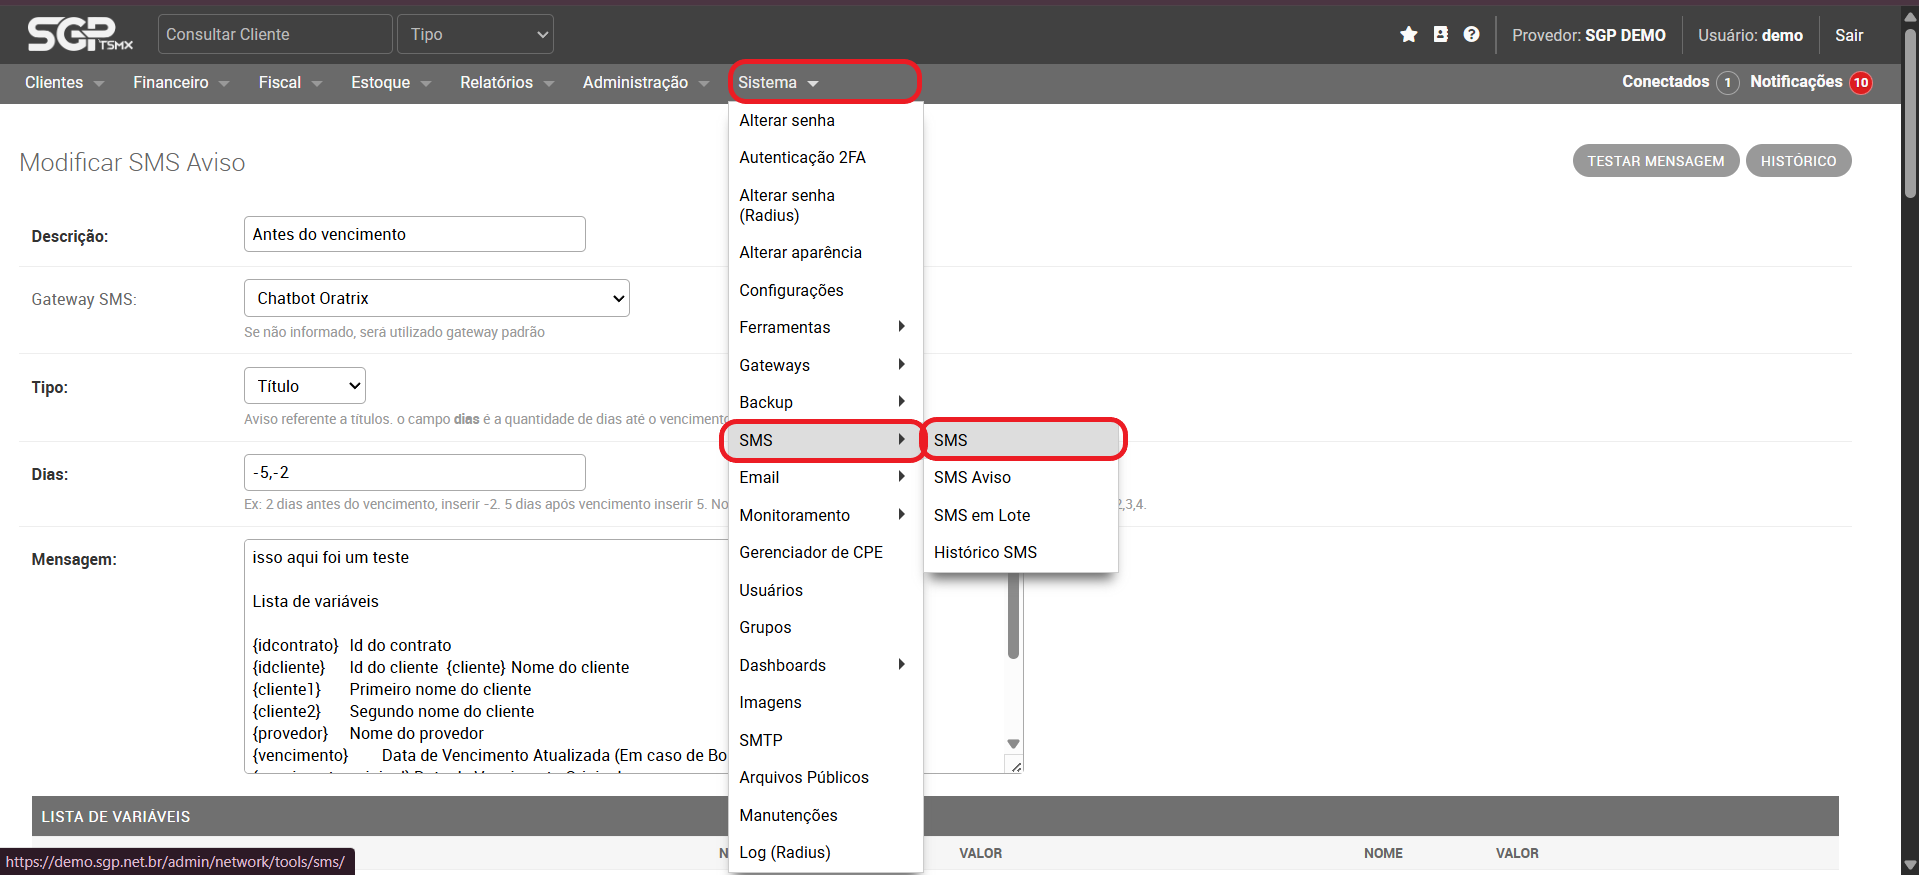Open Configurações in Sistema menu
The height and width of the screenshot is (875, 1919).
[x=791, y=291]
